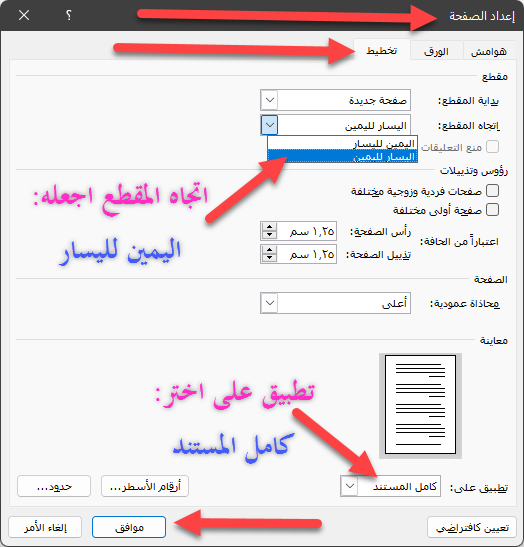Open the محاذاة عمودية dropdown arrow
524x547 pixels.
(270, 303)
